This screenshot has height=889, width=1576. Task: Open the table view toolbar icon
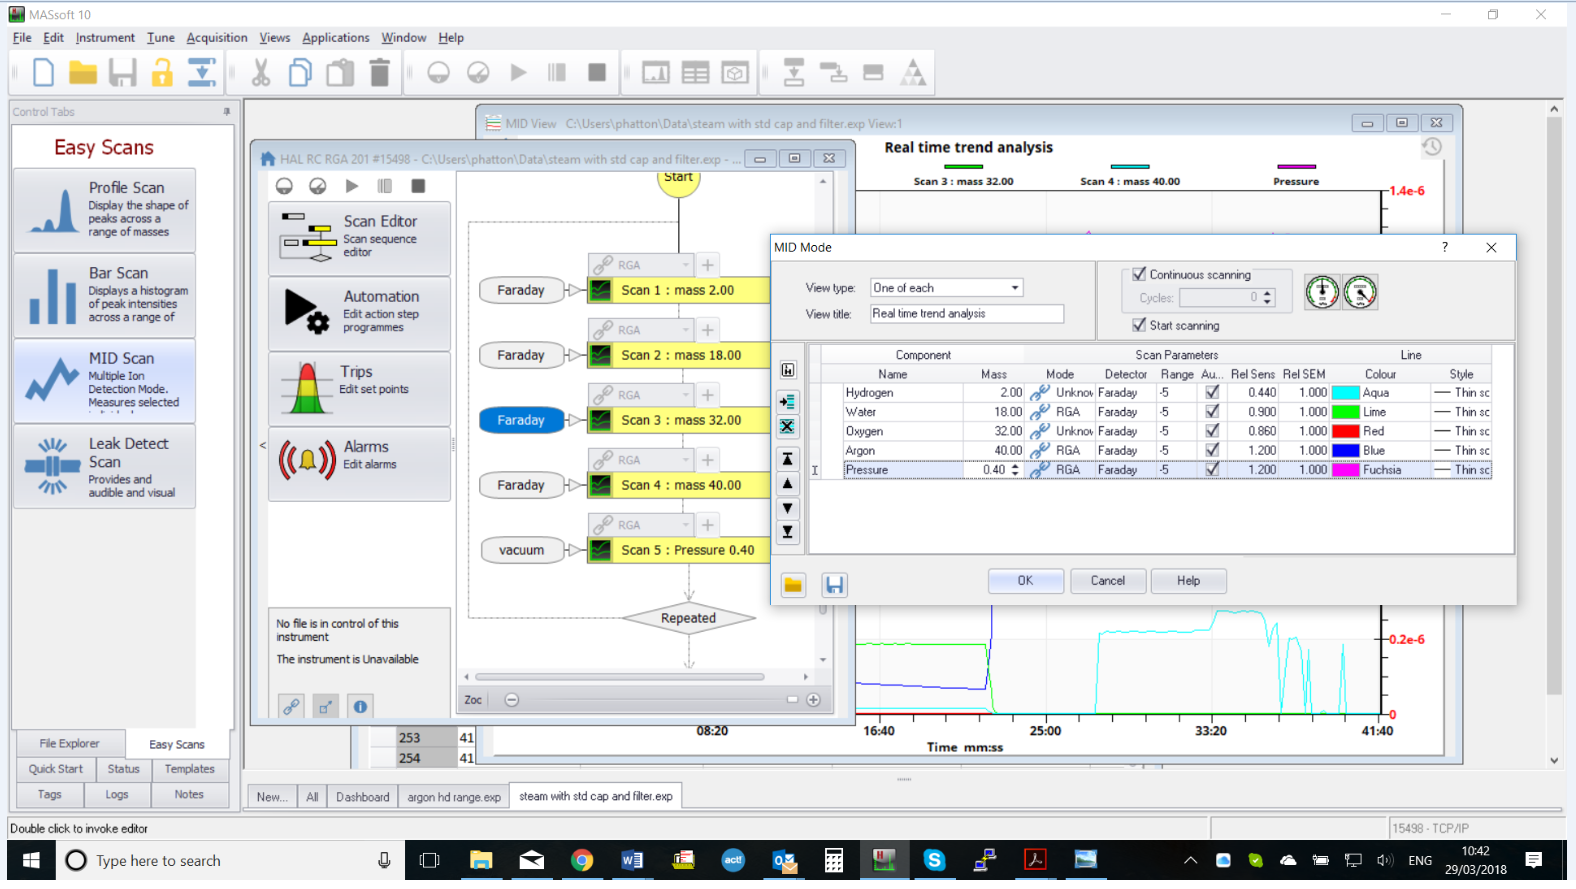[x=695, y=72]
